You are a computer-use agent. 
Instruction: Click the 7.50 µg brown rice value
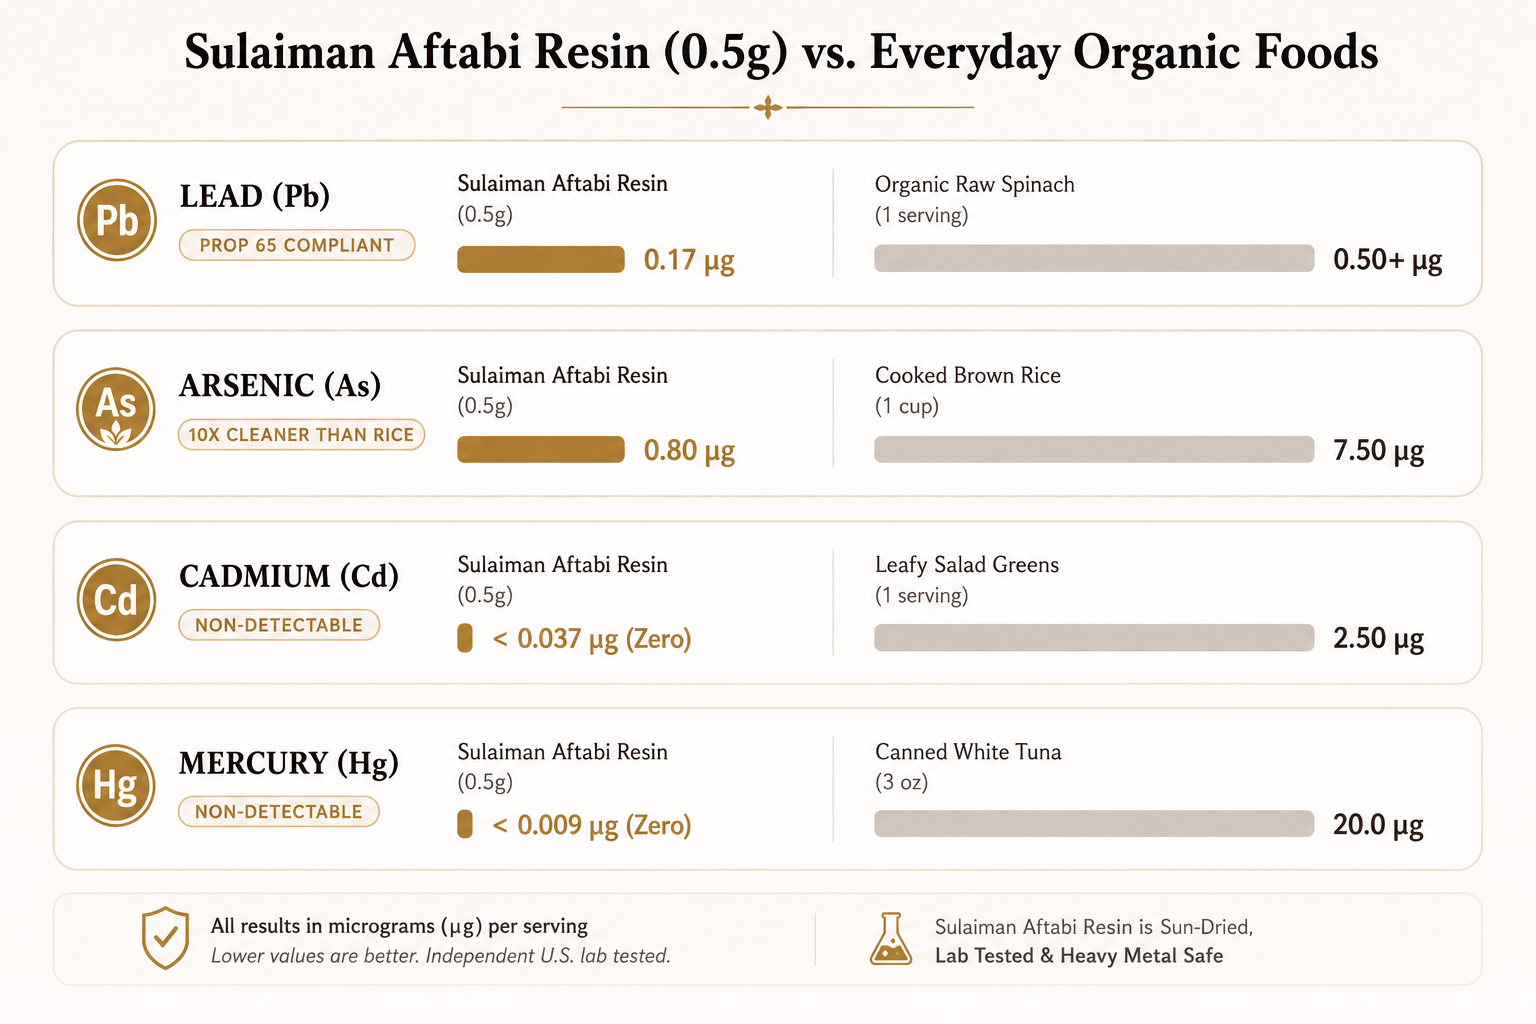pos(1378,451)
